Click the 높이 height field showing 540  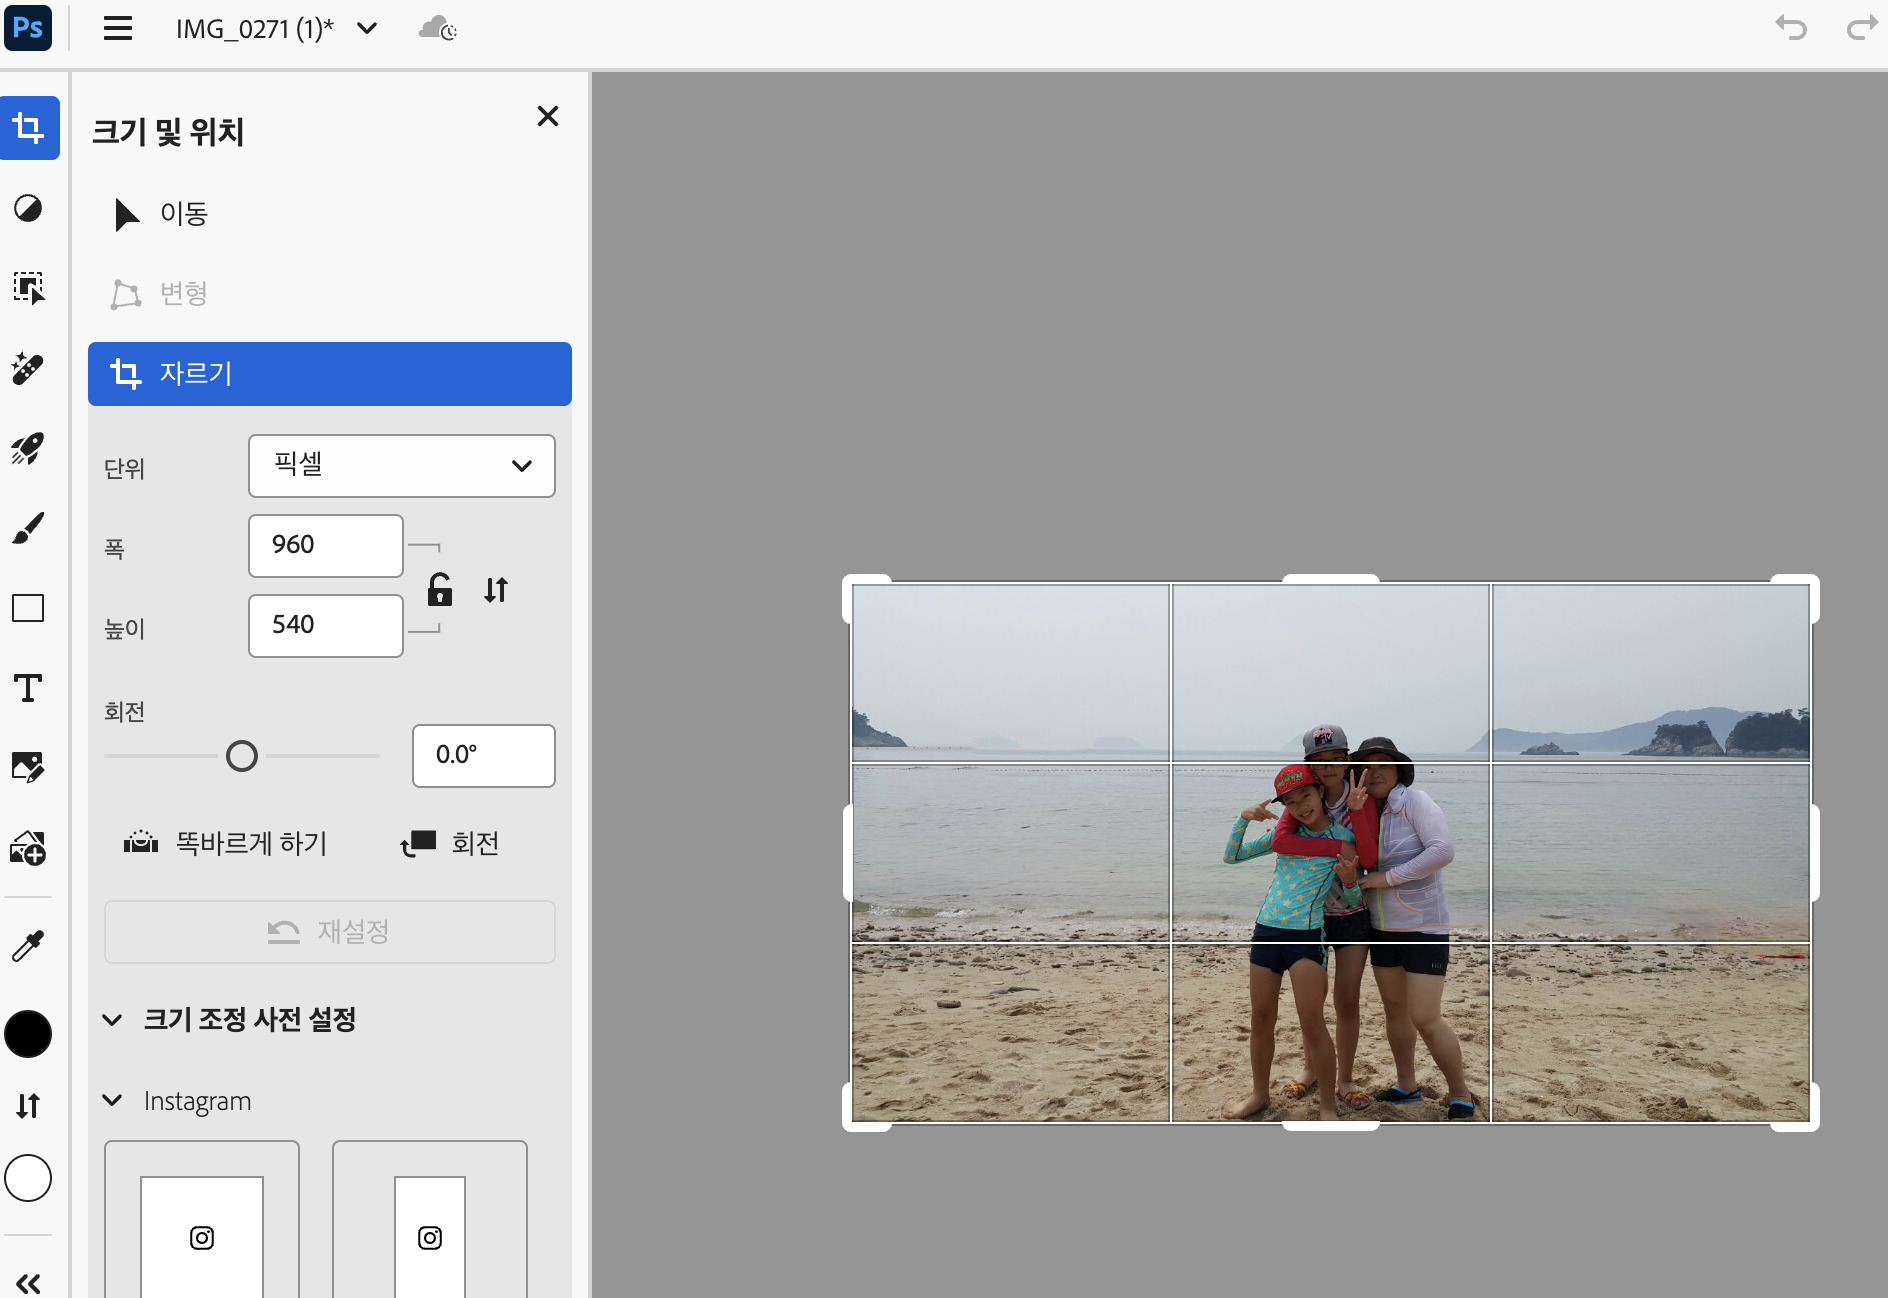[x=326, y=626]
